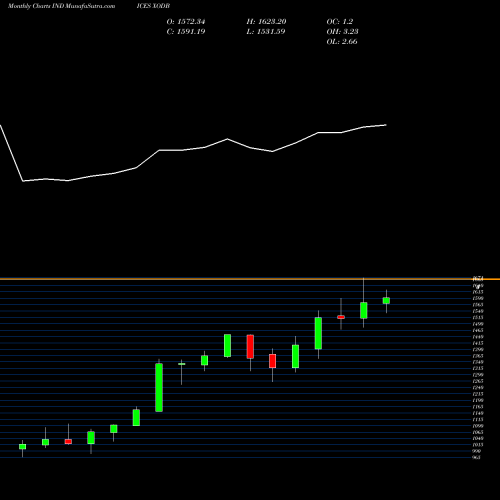This screenshot has height=500, width=500.
Task: Click the last green candle on the right
Action: 386,301
